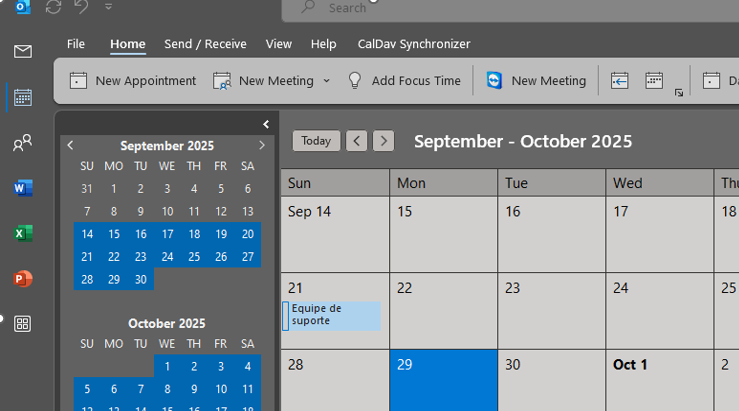Viewport: 739px width, 411px height.
Task: Click the Undo arrow in title bar
Action: point(81,7)
